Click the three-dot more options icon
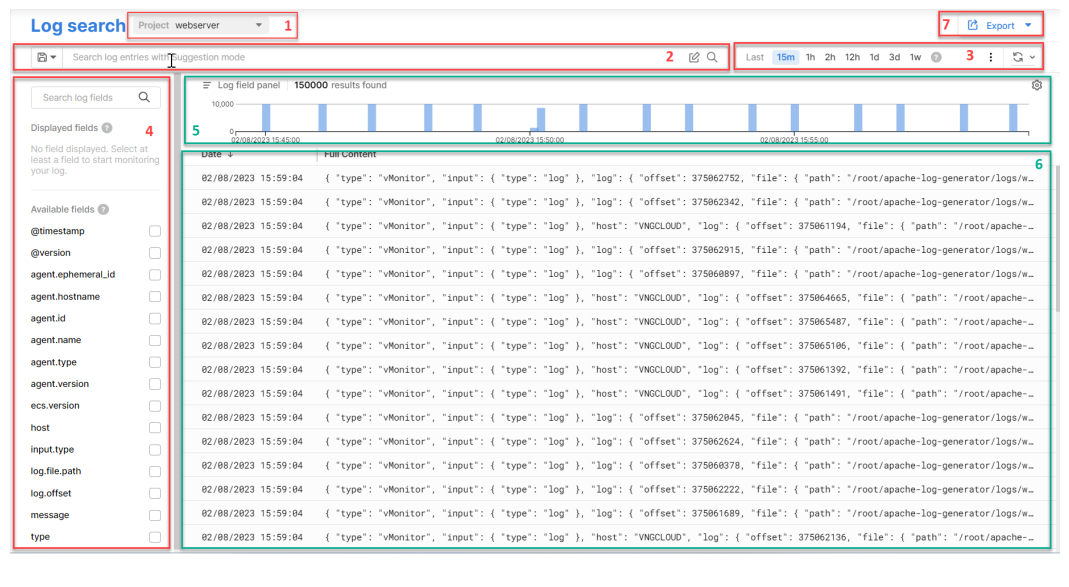 tap(990, 58)
